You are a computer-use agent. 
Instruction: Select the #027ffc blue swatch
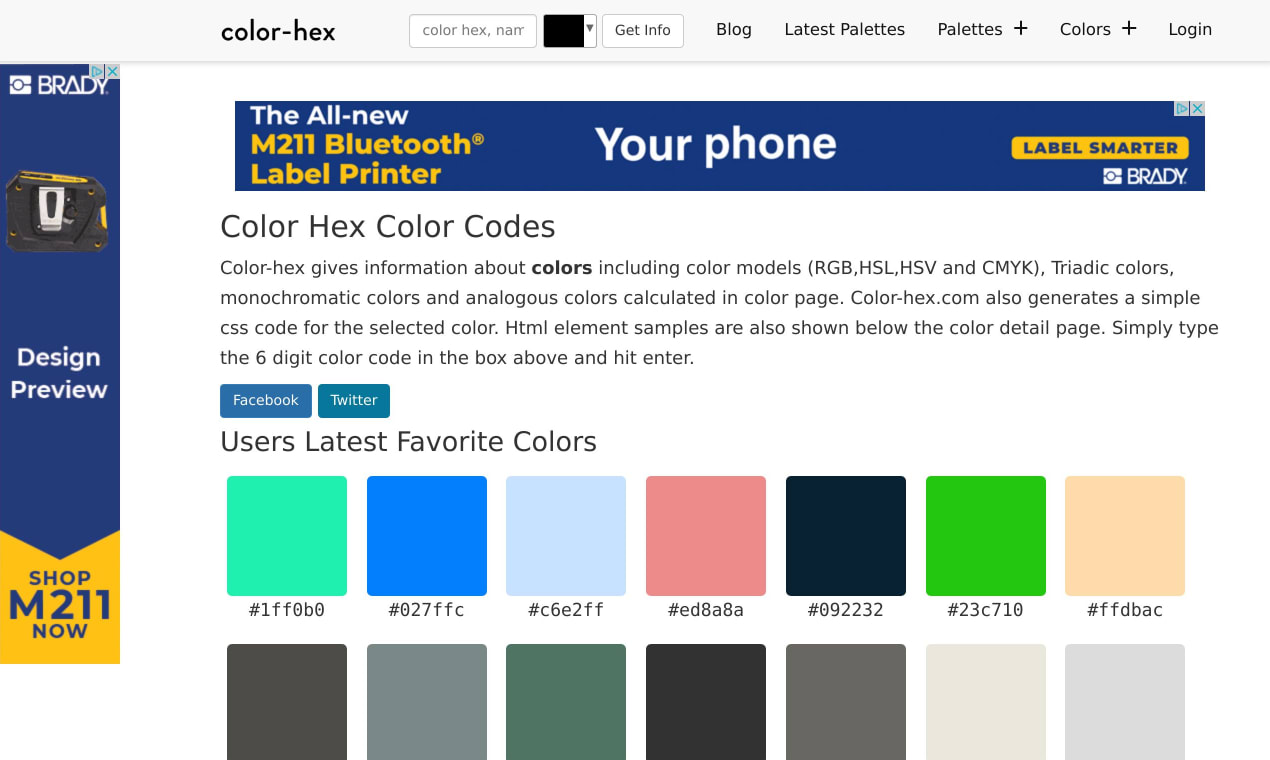point(427,536)
